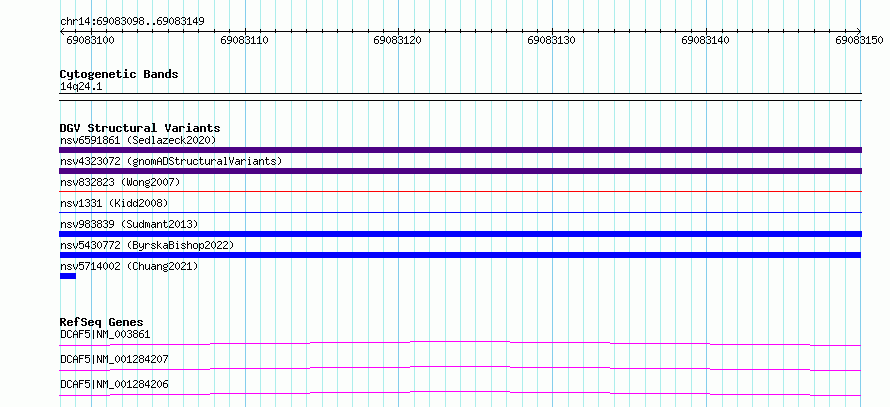Click the magenta intron line under NM_001284206
The image size is (890, 407).
click(460, 393)
